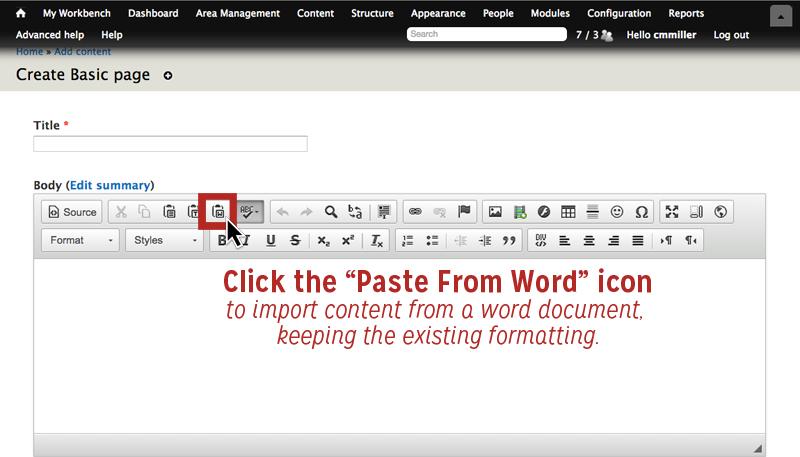
Task: Toggle Strikethrough formatting
Action: (295, 240)
